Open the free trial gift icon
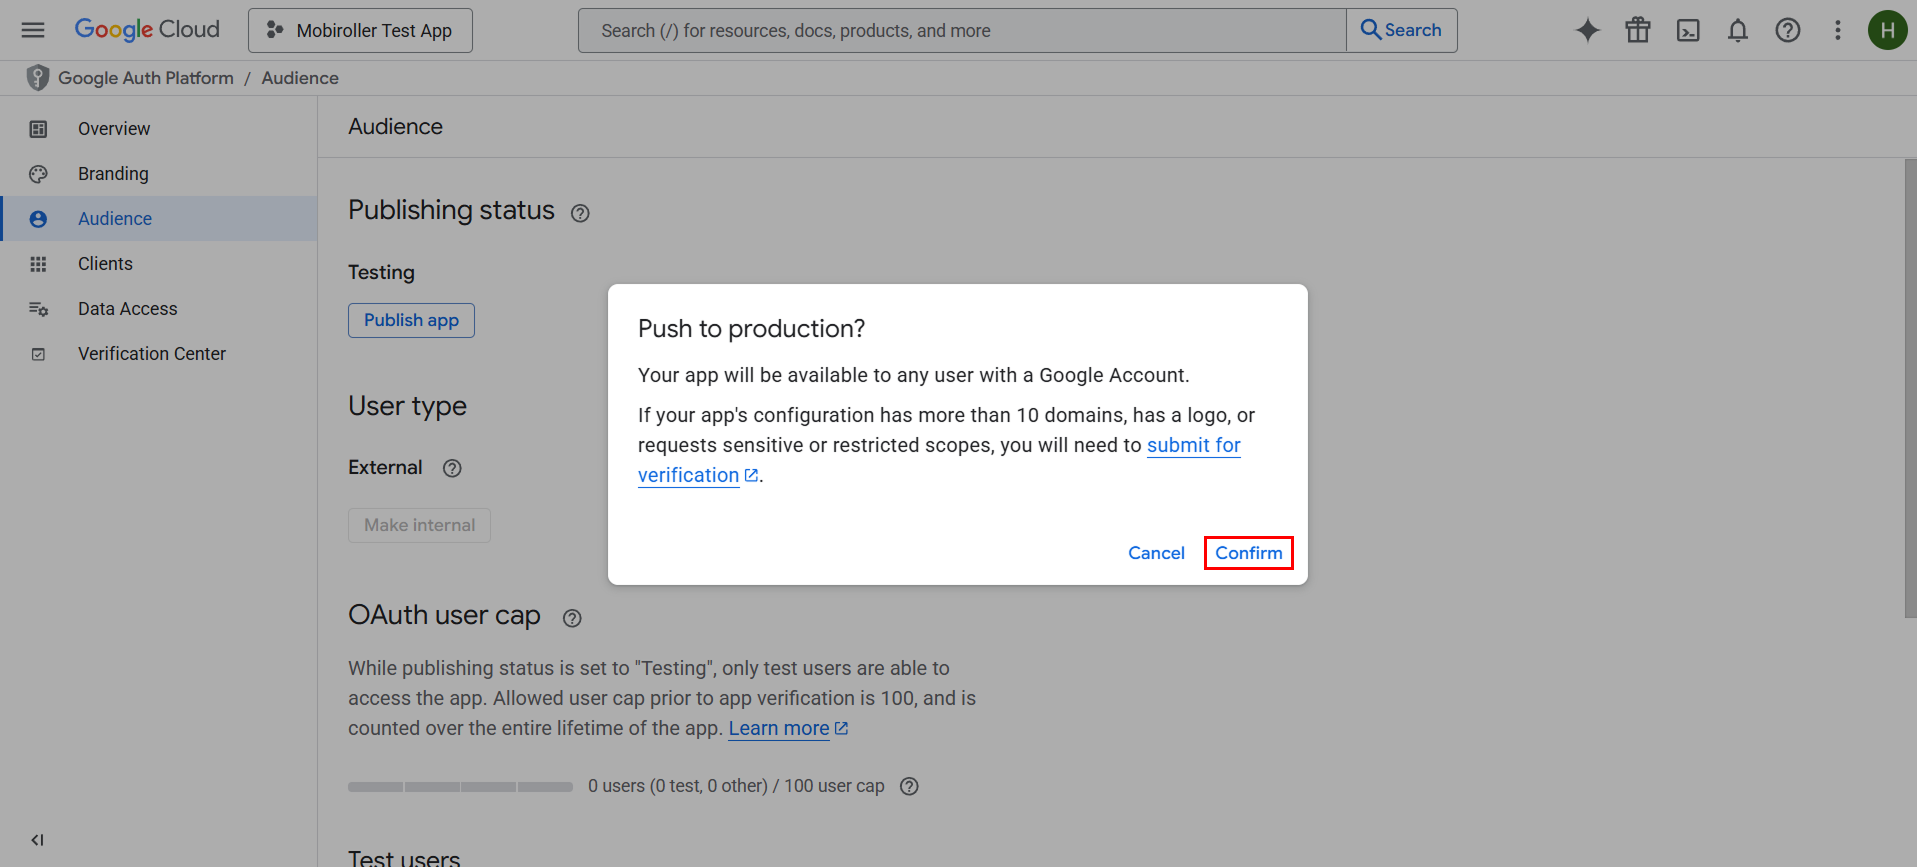Screen dimensions: 1917x867 pos(1638,30)
